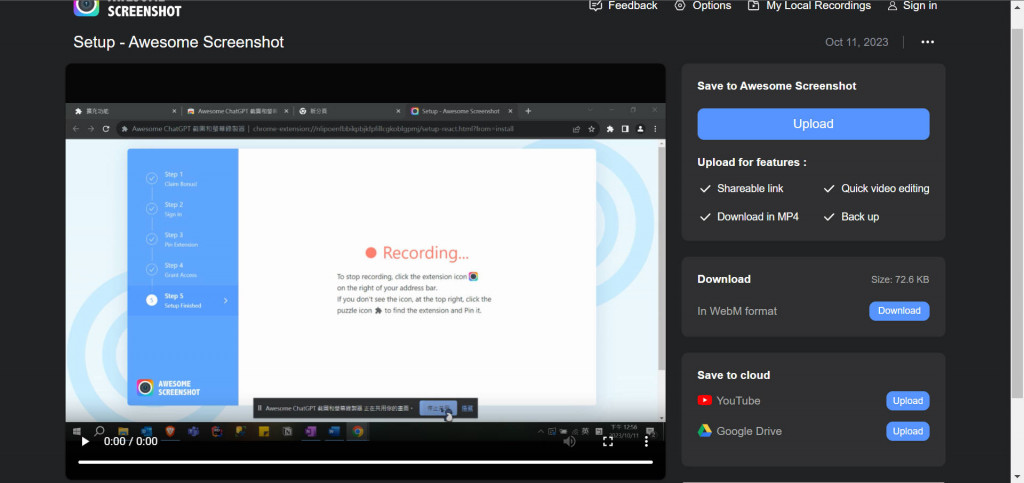Click Sign in
The width and height of the screenshot is (1024, 483).
click(x=912, y=6)
